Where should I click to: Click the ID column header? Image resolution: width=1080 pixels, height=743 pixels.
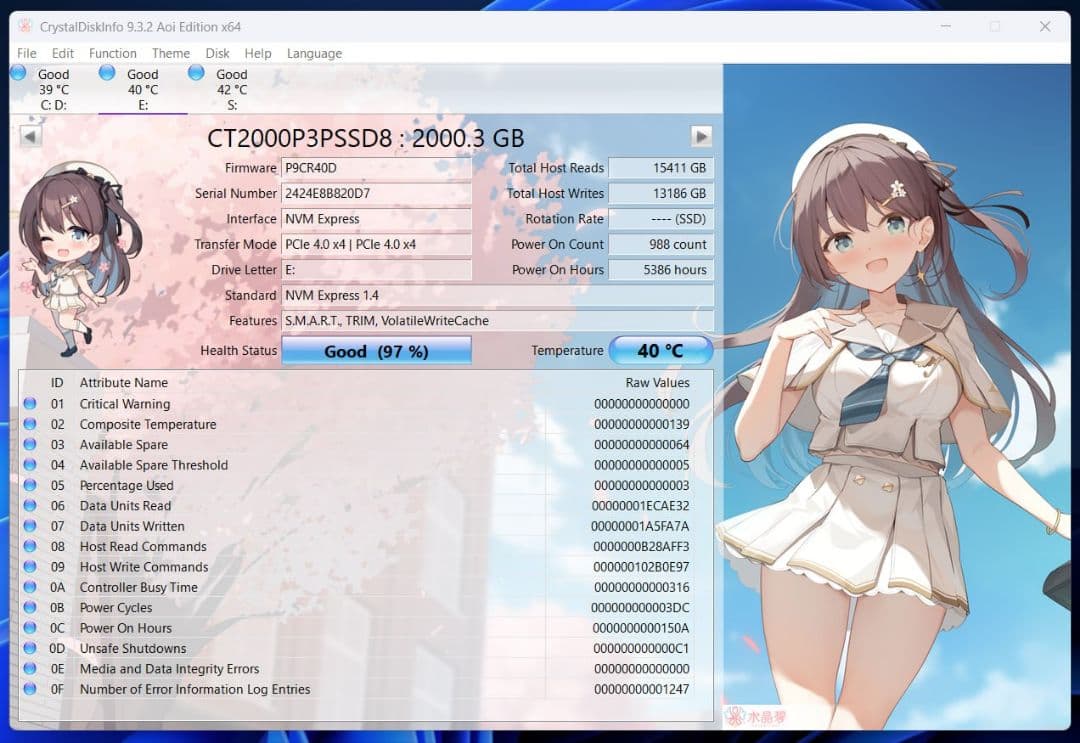tap(57, 382)
